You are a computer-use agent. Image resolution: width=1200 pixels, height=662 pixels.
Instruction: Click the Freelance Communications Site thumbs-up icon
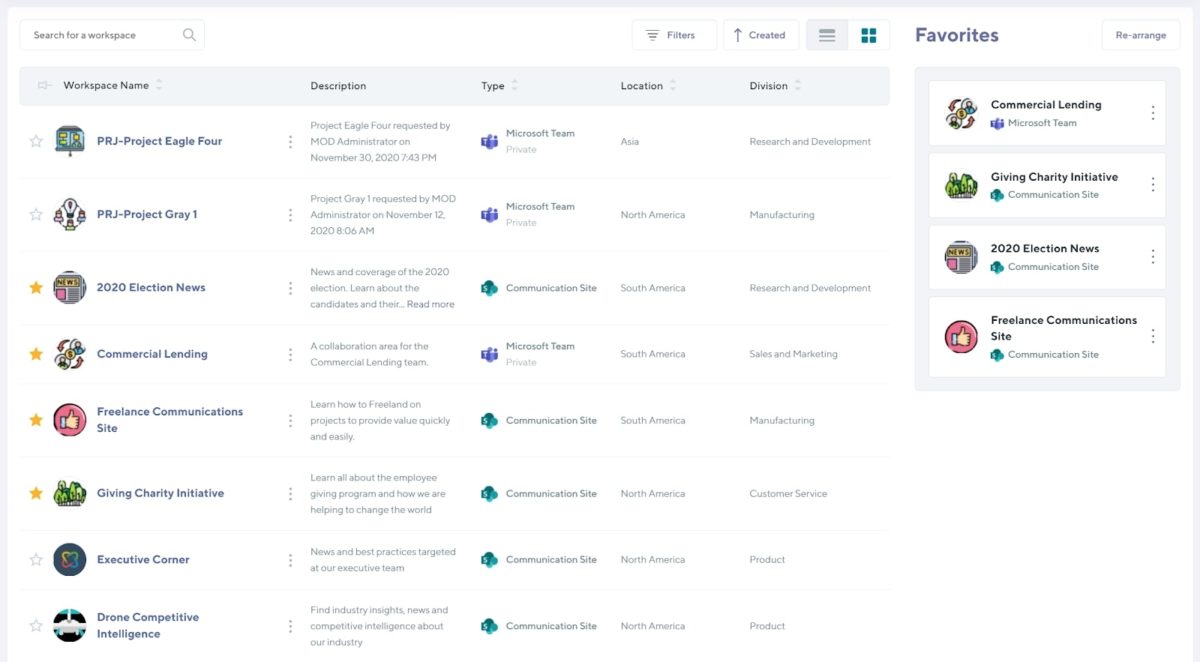[69, 420]
